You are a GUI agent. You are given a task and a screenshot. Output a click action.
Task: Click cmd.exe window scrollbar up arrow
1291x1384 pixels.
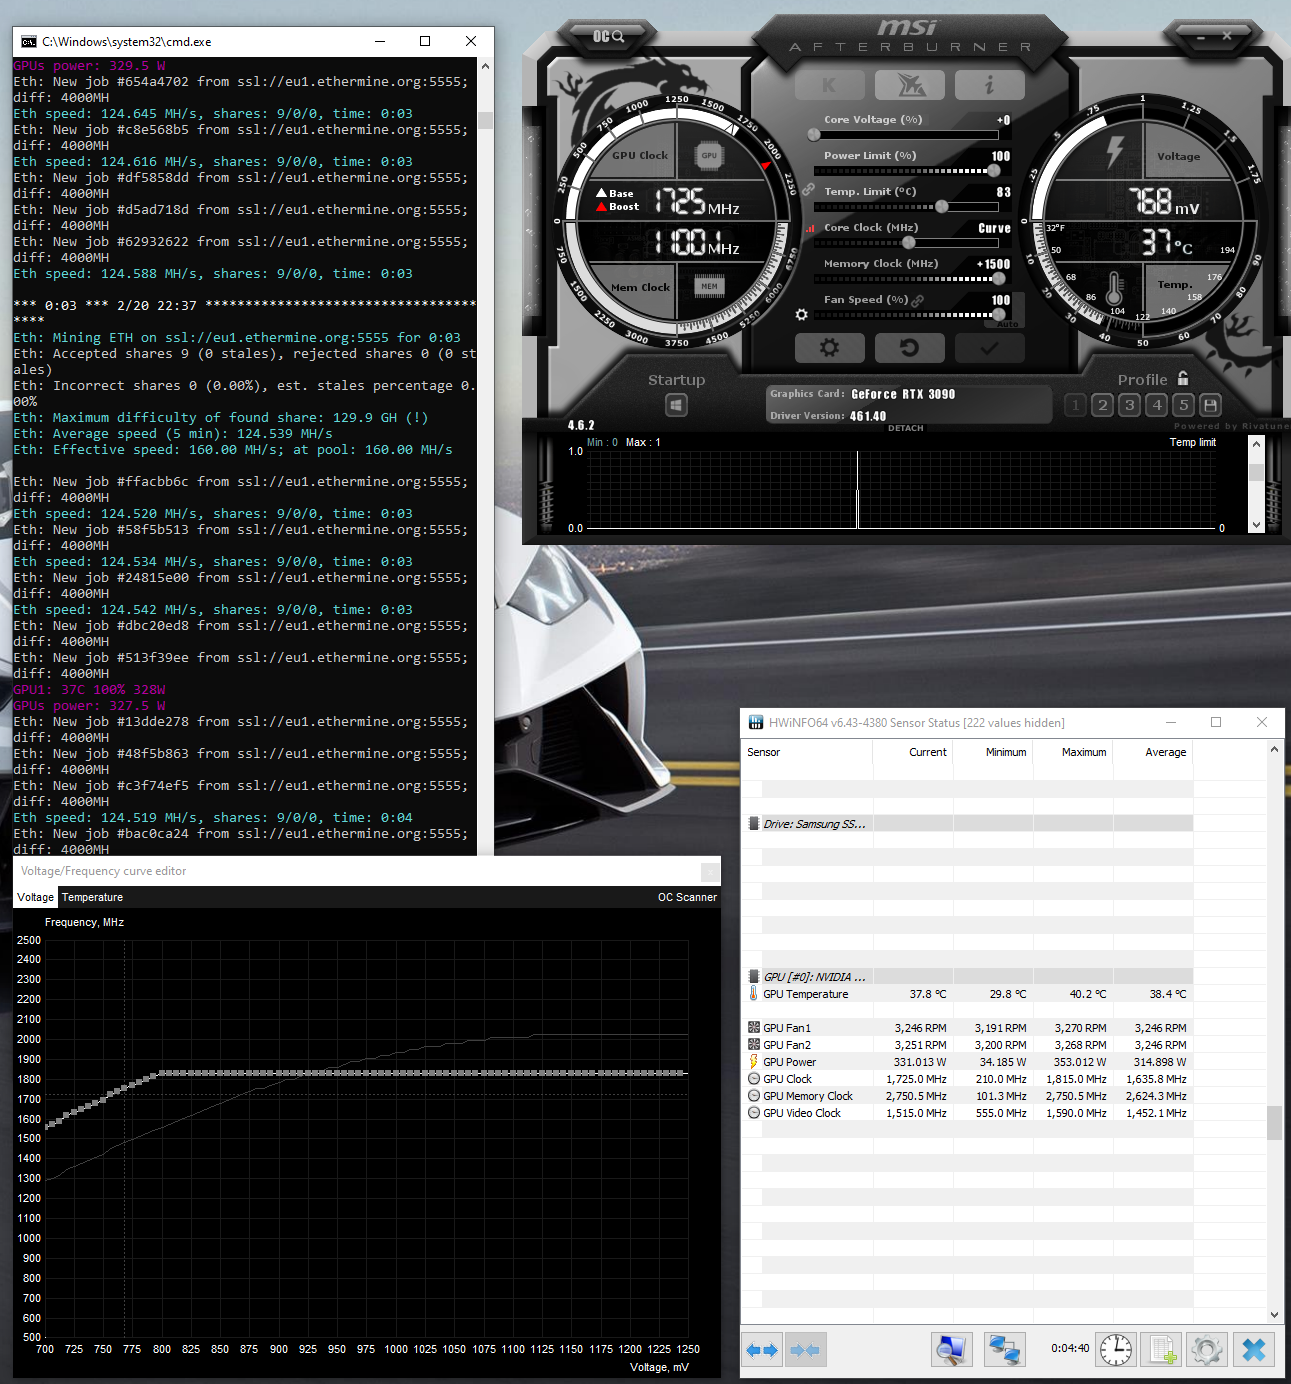coord(485,65)
